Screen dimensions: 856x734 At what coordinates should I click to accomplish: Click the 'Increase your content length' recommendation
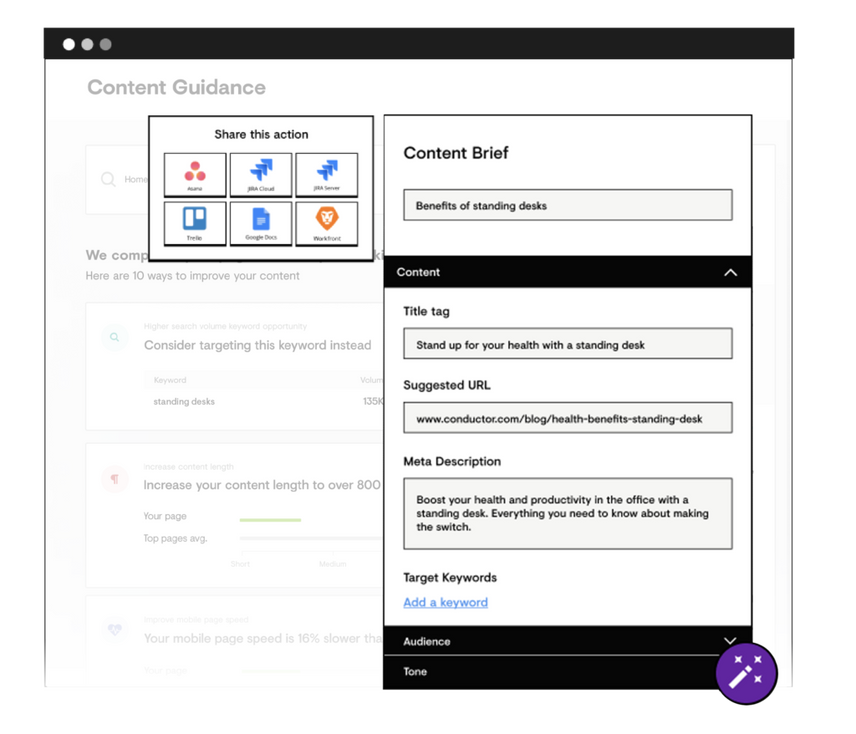[262, 485]
